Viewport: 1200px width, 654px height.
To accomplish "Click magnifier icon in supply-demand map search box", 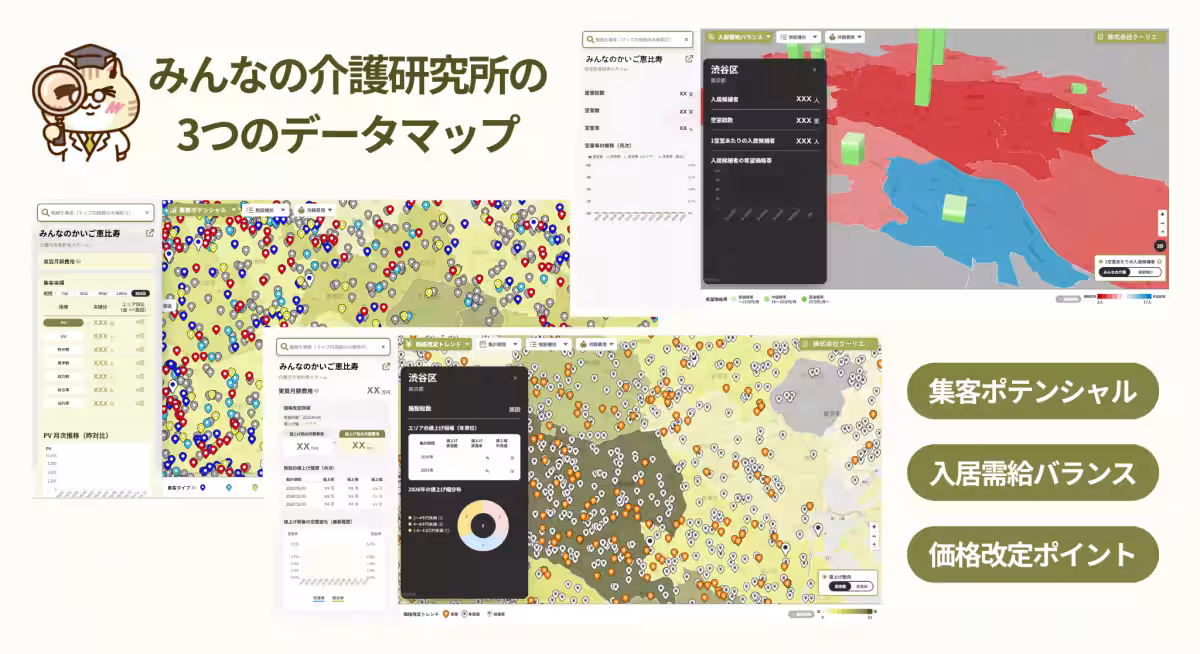I will (592, 38).
